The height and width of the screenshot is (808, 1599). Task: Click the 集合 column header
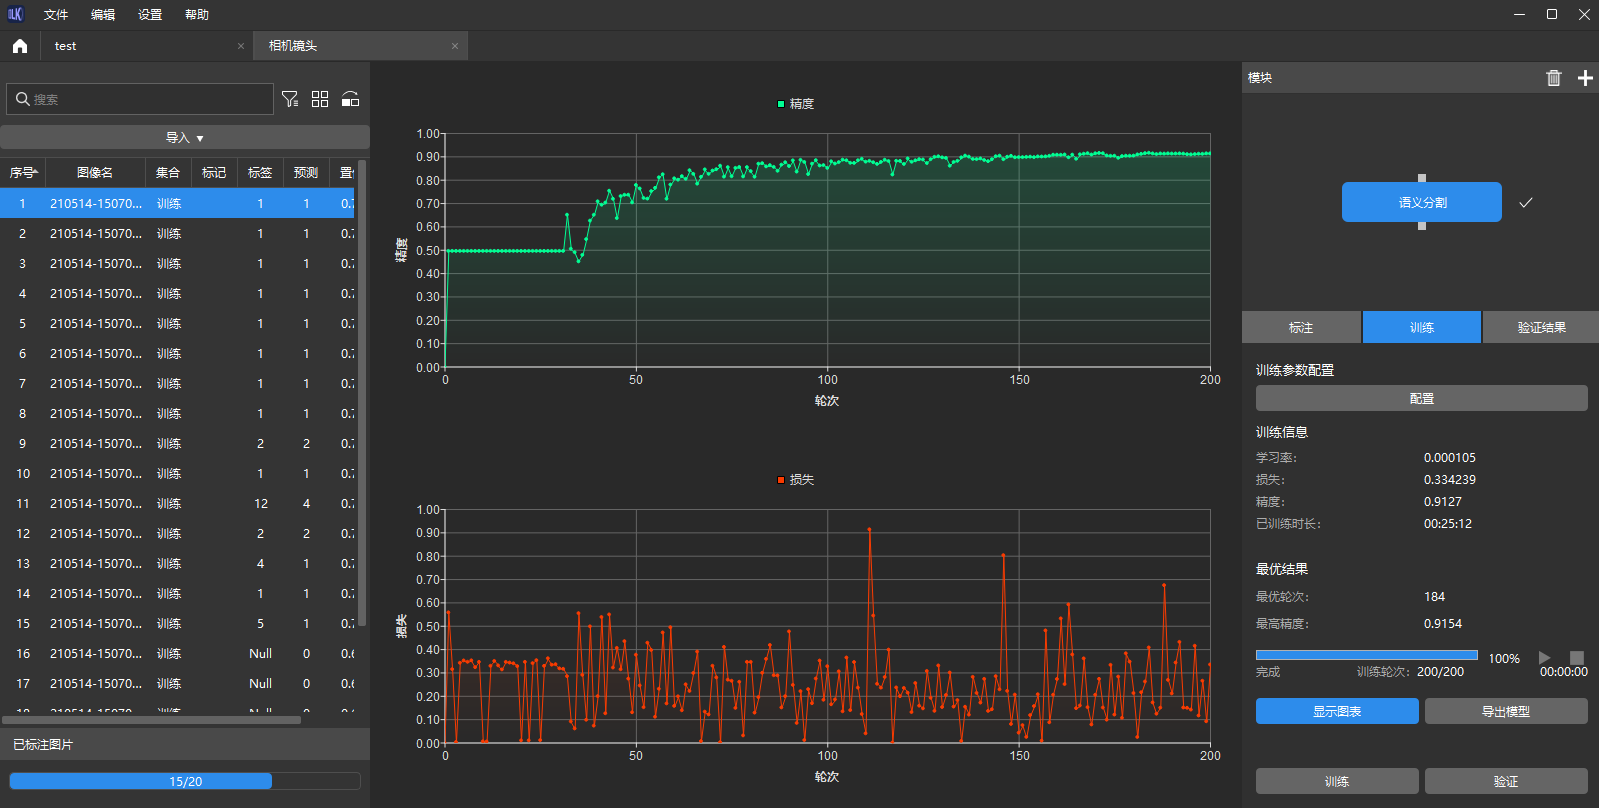pos(168,173)
